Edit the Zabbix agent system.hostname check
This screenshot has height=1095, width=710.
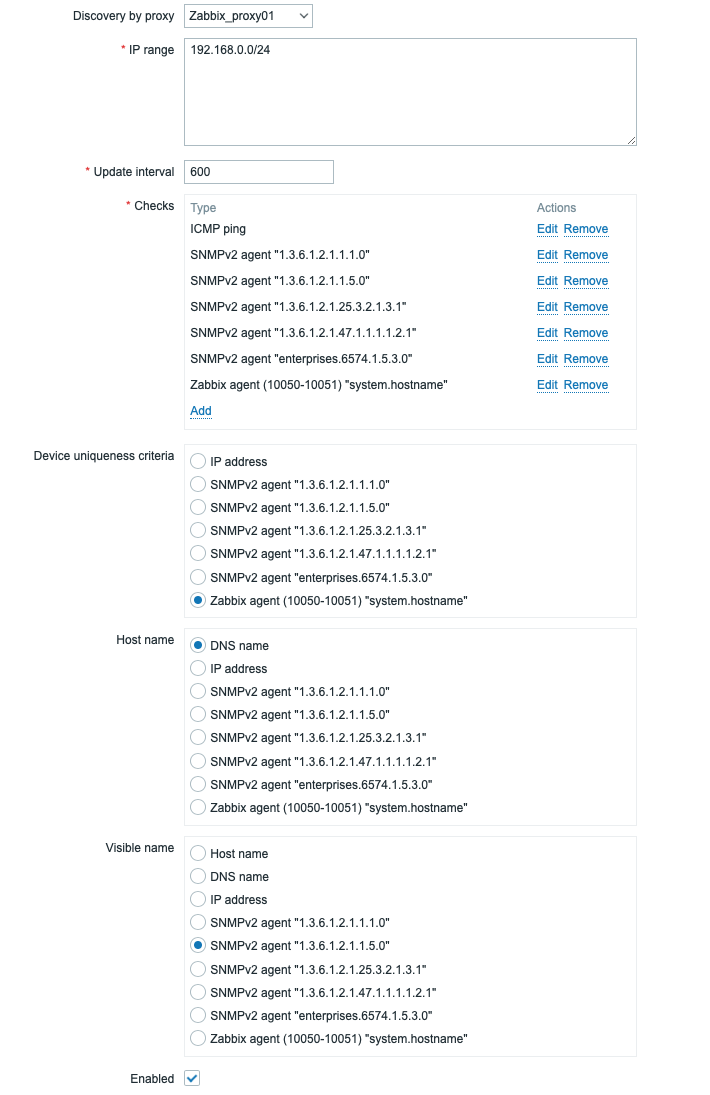546,385
